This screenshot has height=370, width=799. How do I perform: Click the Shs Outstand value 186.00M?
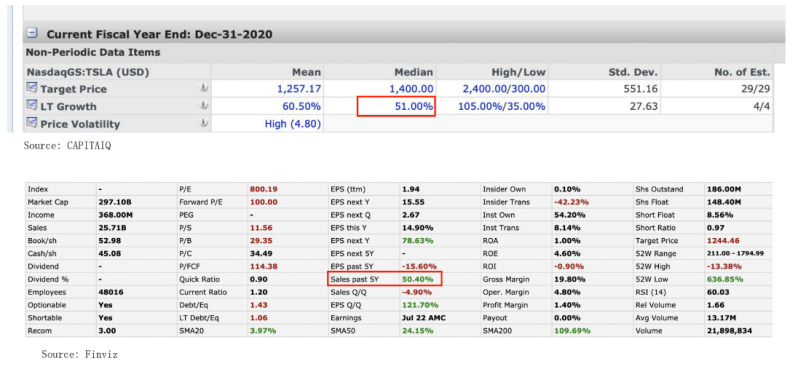click(724, 189)
